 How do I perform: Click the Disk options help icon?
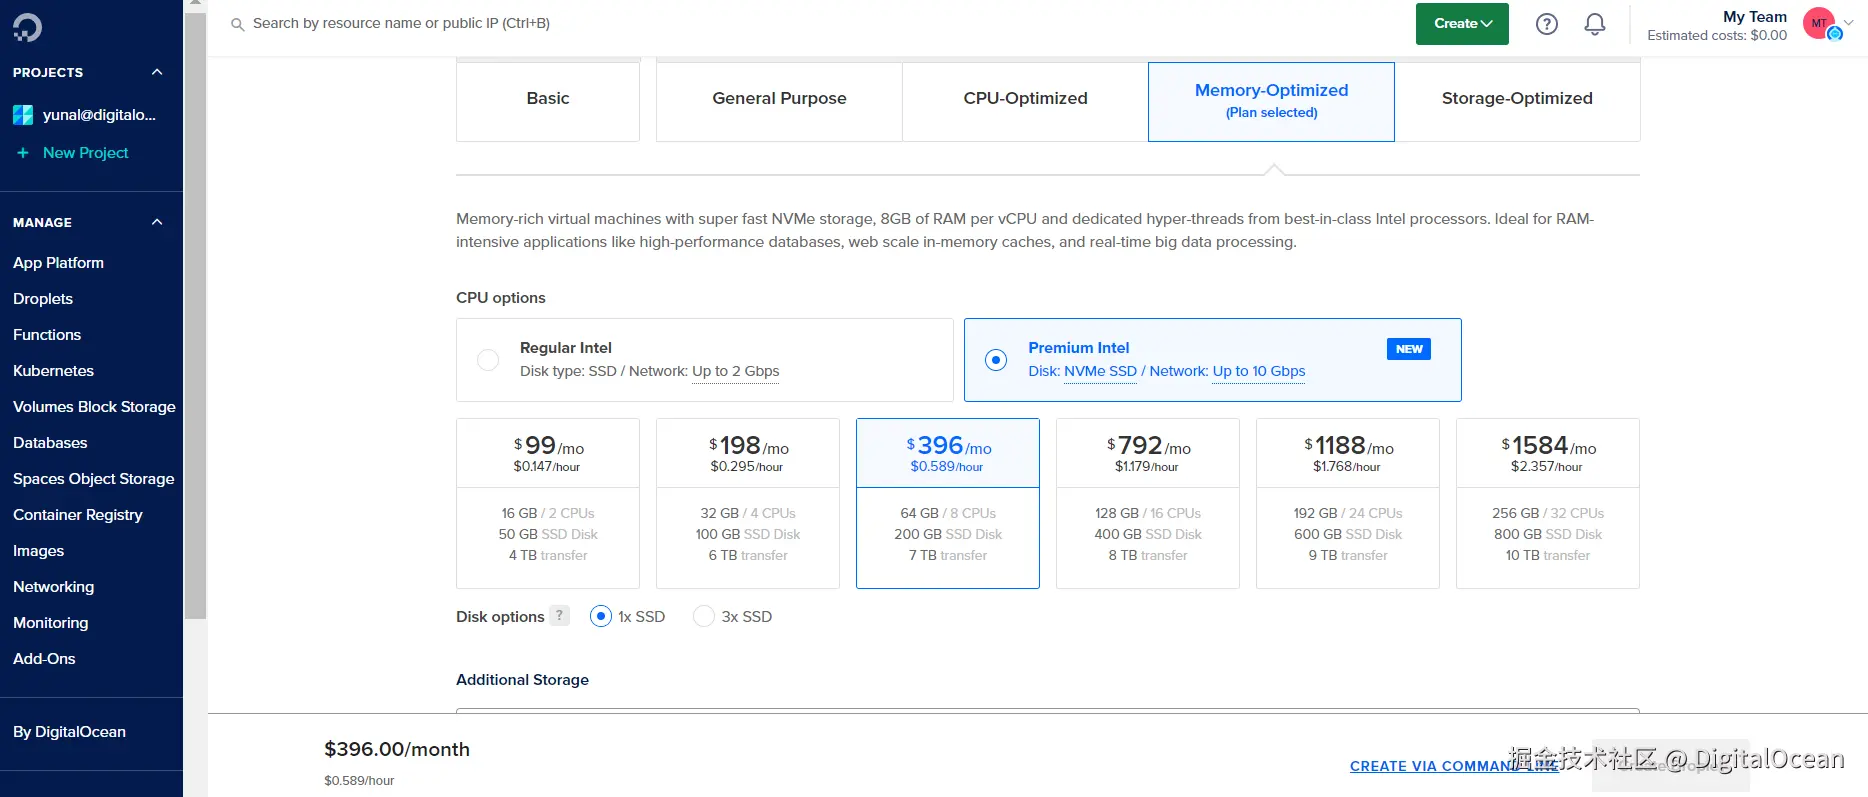[x=560, y=616]
